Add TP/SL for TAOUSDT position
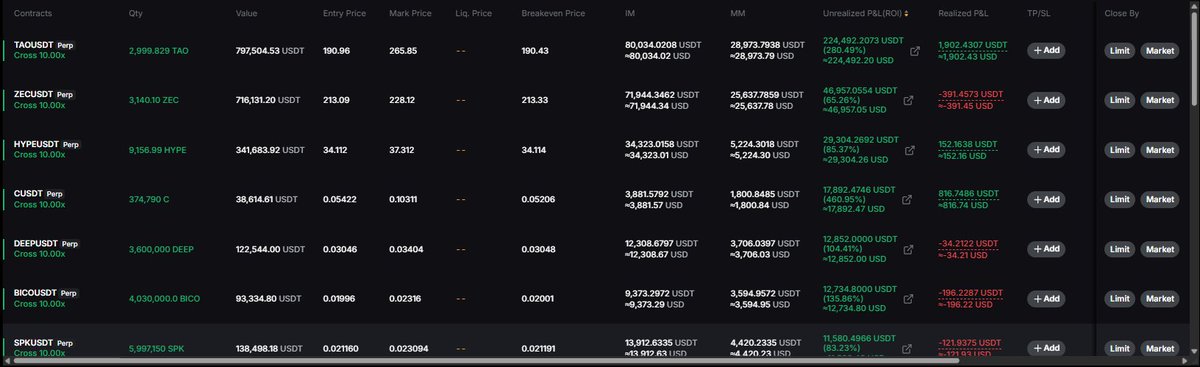Image resolution: width=1200 pixels, height=367 pixels. (x=1046, y=50)
